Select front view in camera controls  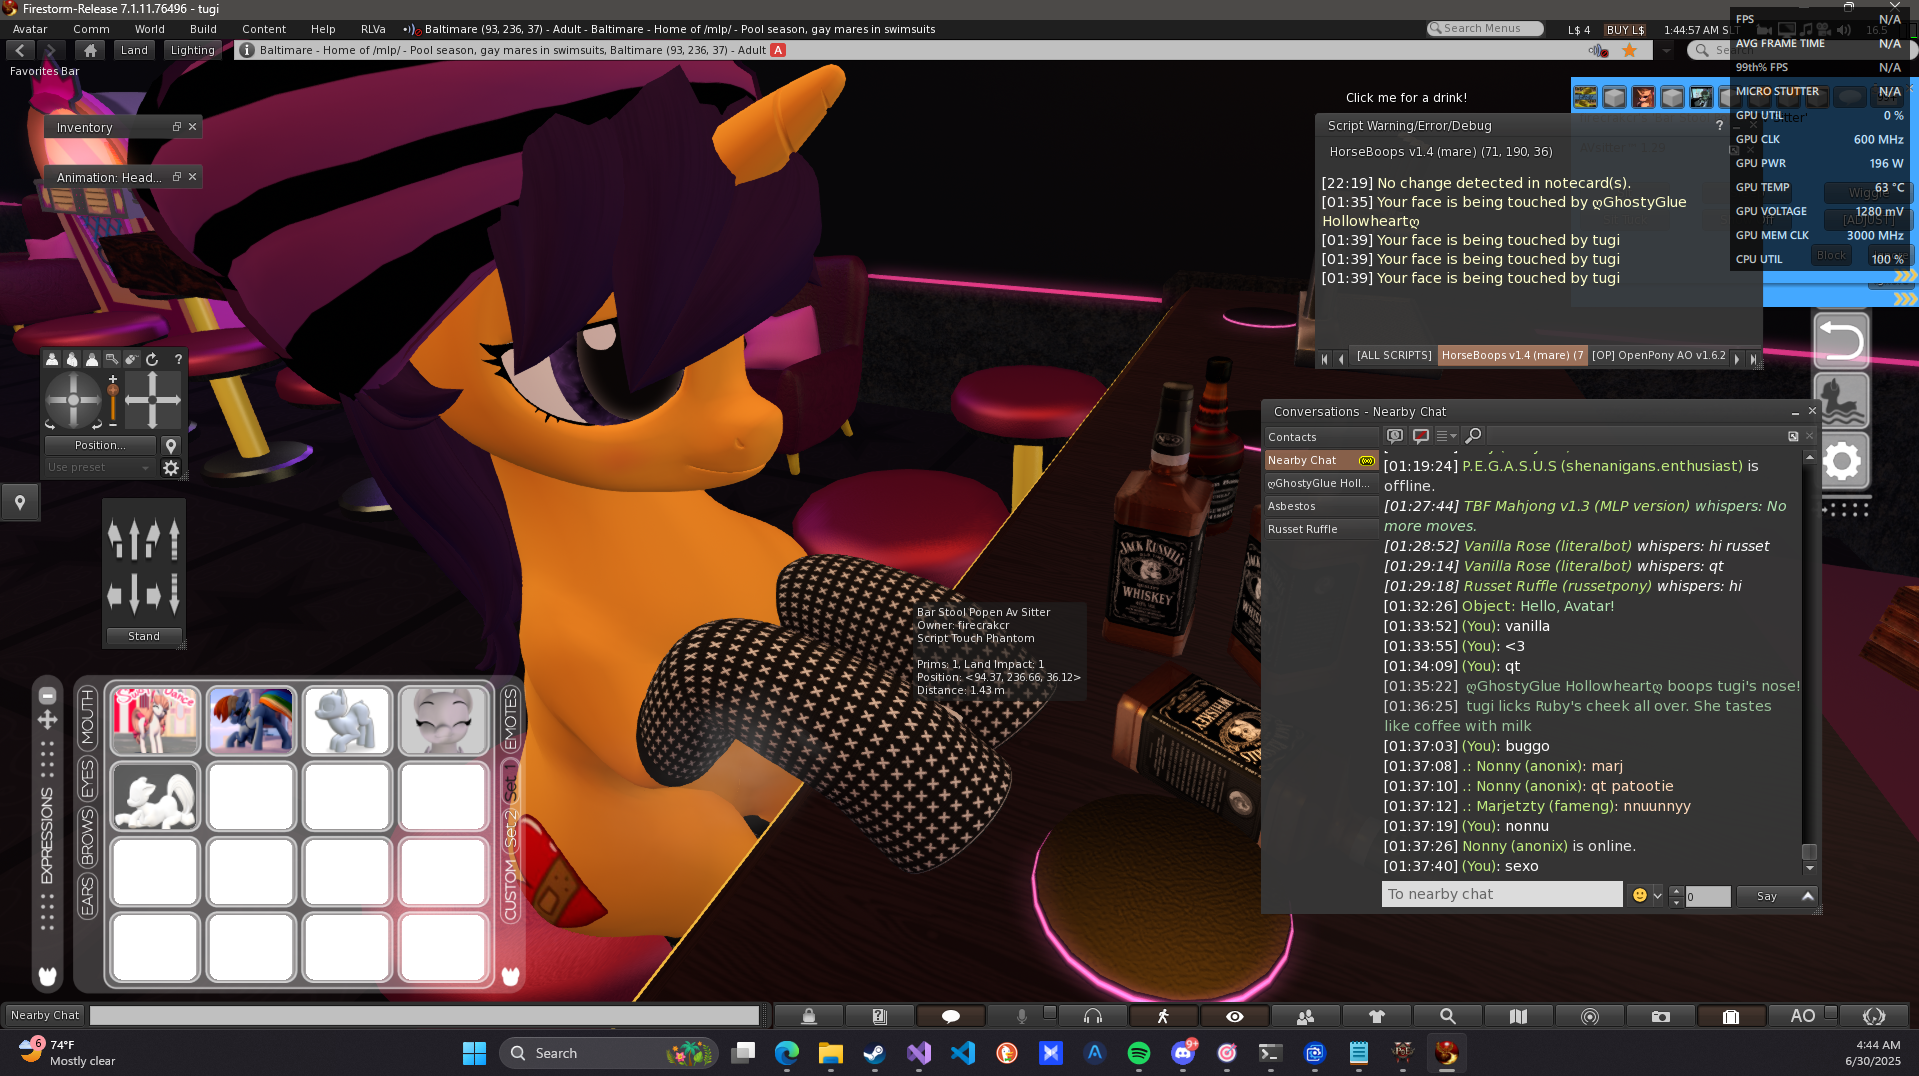coord(52,359)
